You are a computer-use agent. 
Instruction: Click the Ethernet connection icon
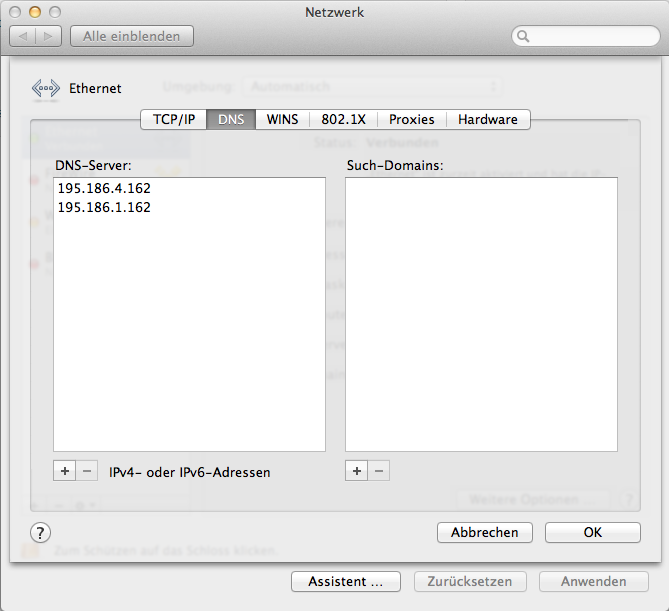pos(46,89)
